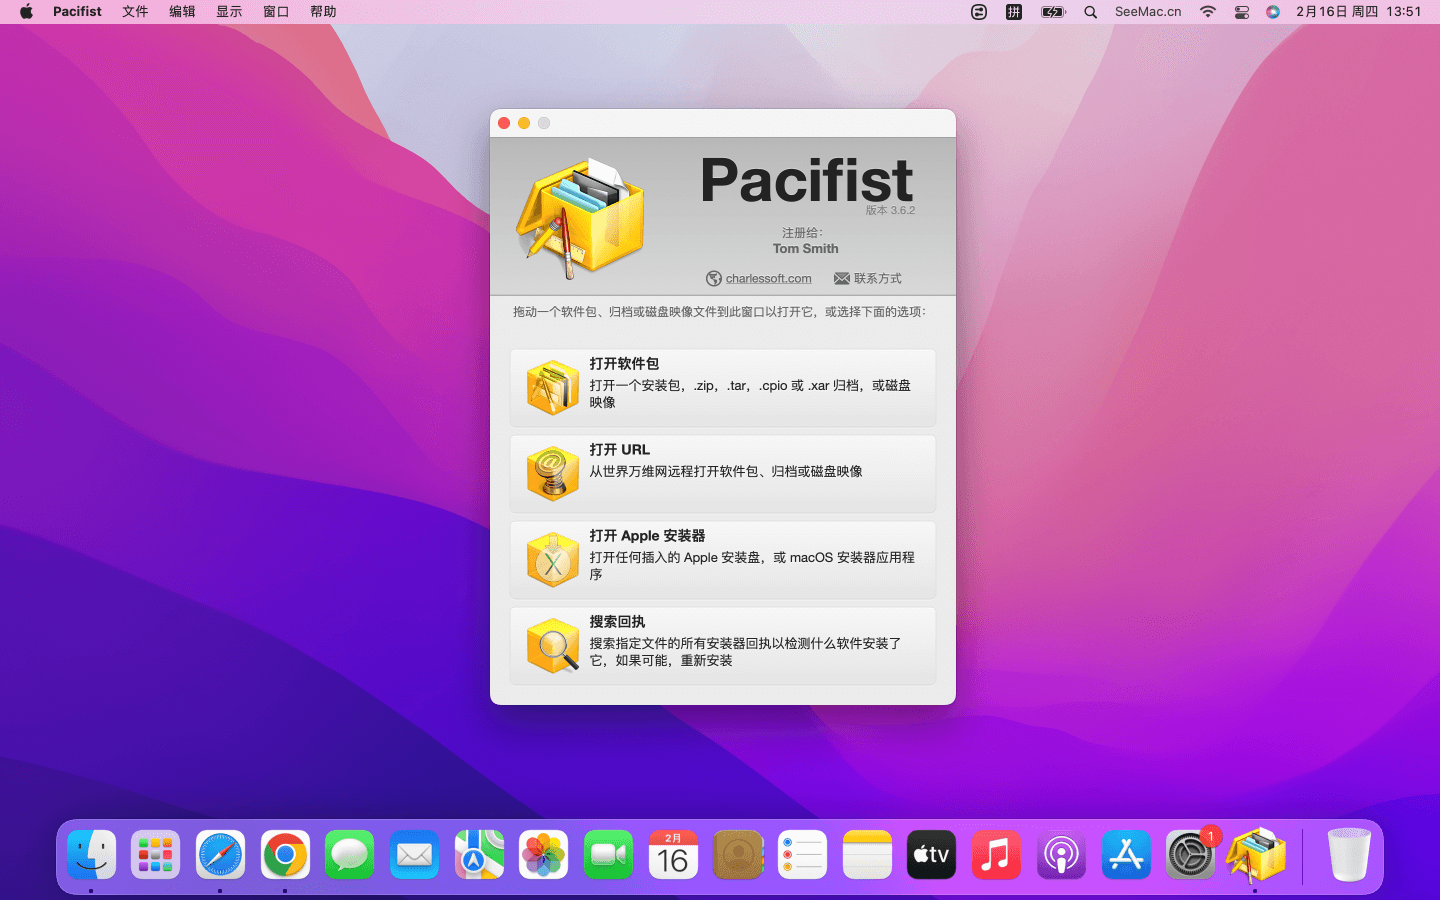The width and height of the screenshot is (1440, 900).
Task: Choose the 打开软件包 option
Action: pyautogui.click(x=723, y=388)
